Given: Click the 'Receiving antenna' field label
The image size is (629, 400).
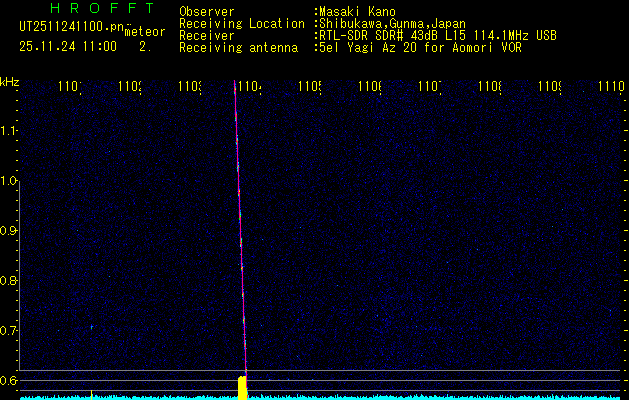Looking at the screenshot, I should point(239,48).
